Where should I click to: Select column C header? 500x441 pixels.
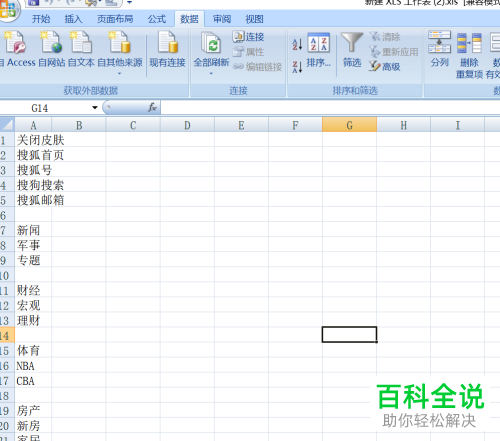click(x=133, y=125)
